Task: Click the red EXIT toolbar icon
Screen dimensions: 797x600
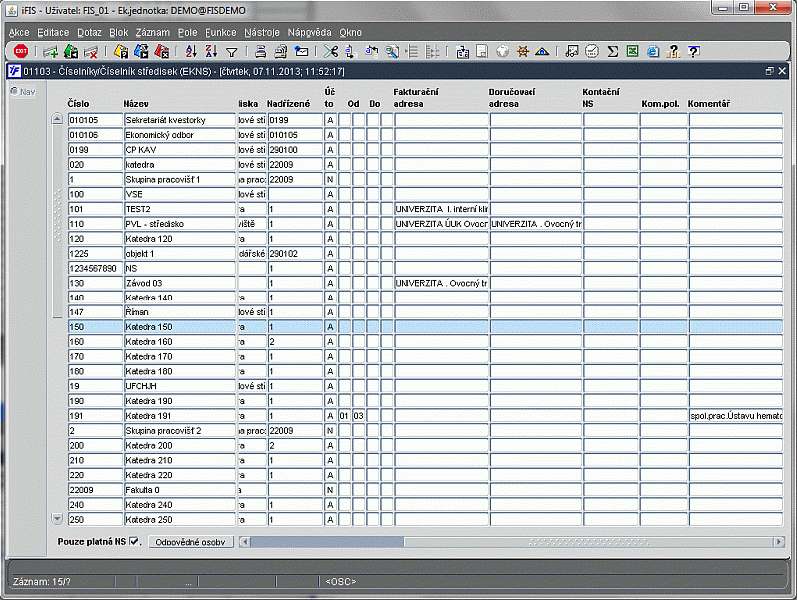Action: click(21, 51)
